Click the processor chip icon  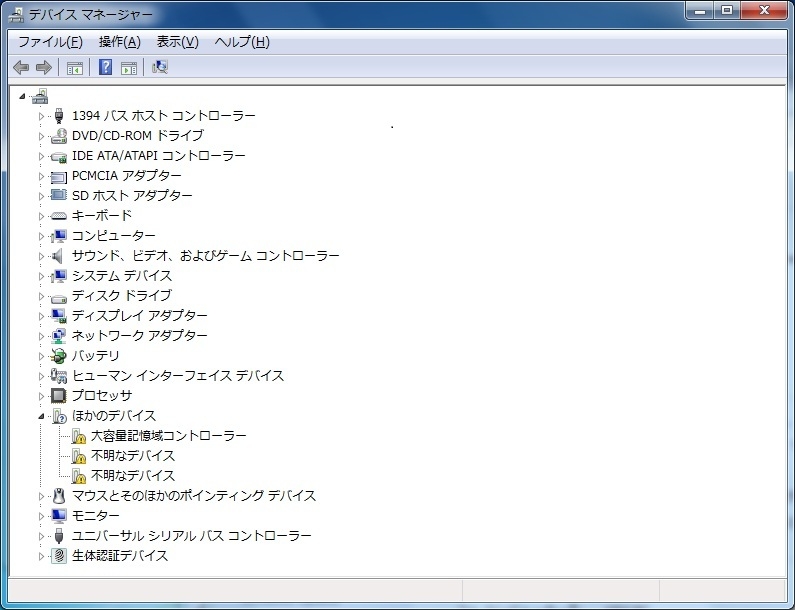pos(59,396)
